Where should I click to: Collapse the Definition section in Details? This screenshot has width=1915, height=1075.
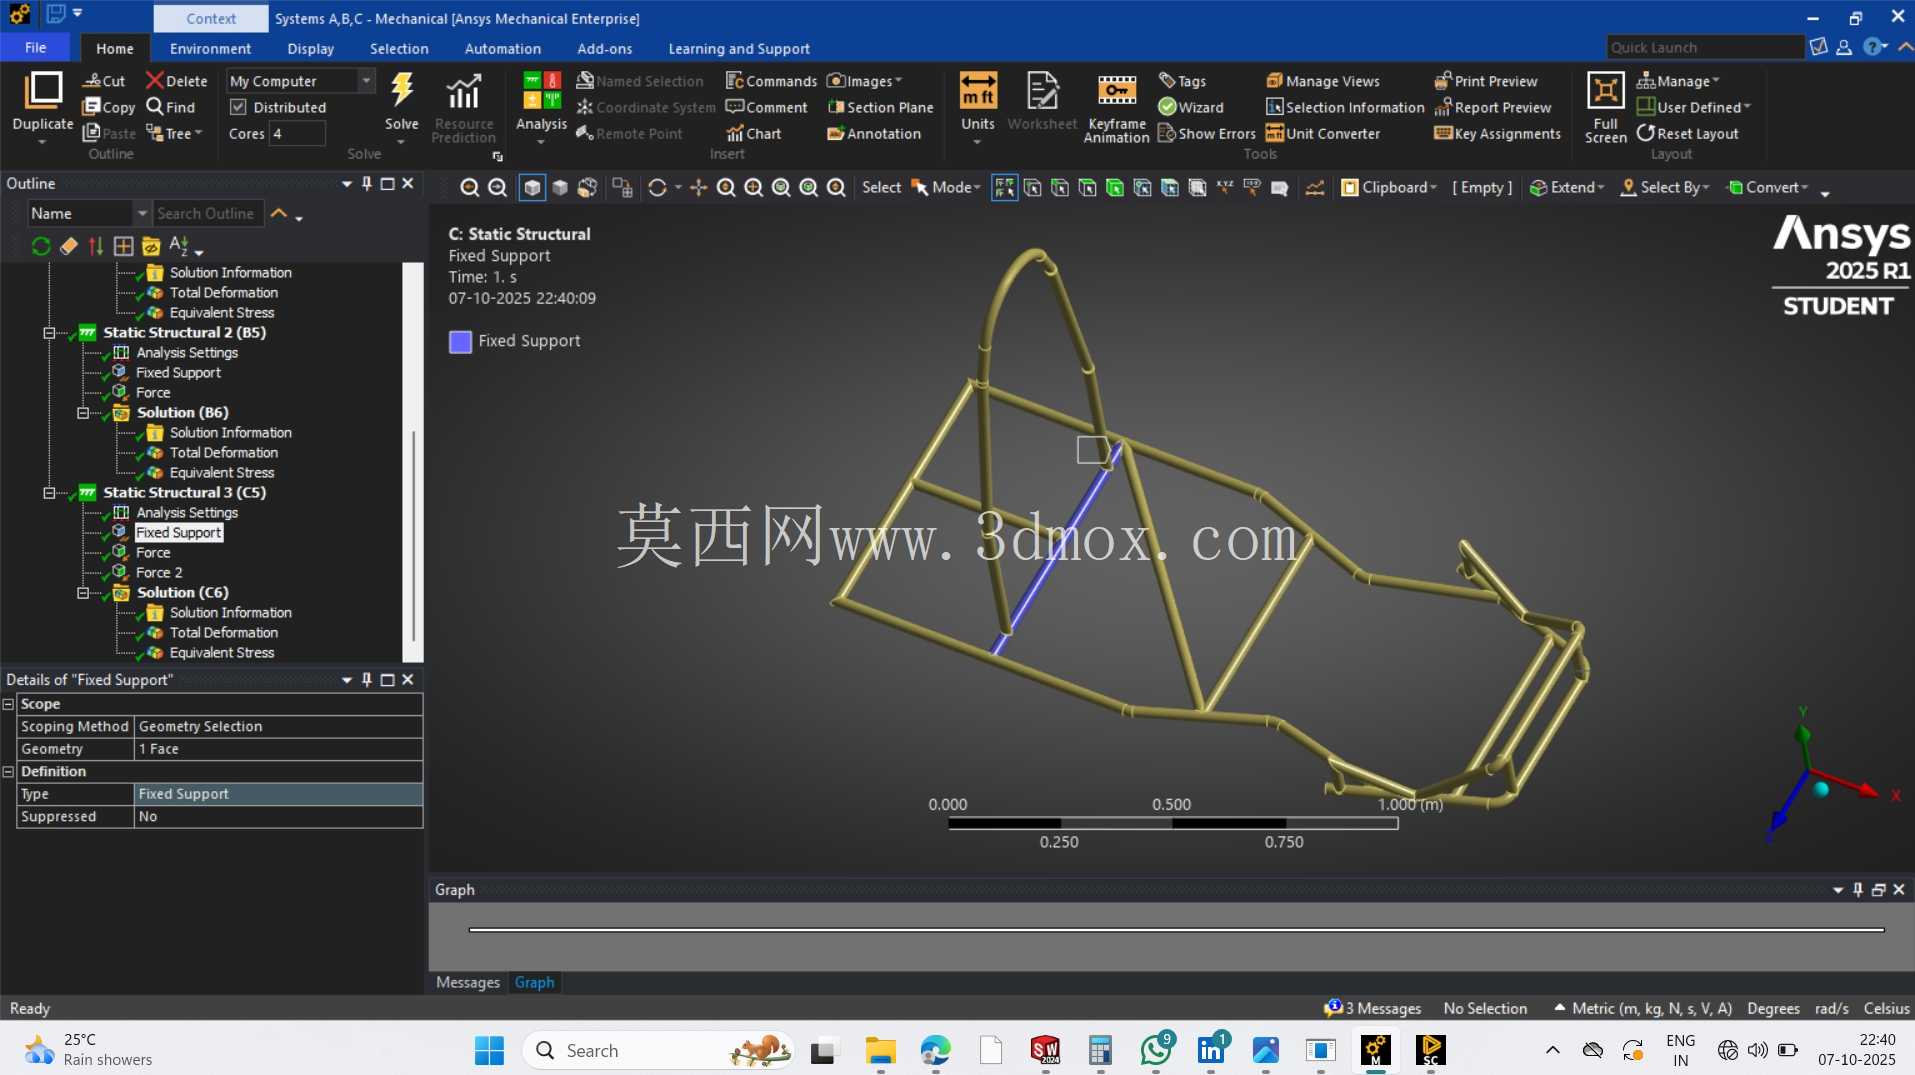tap(8, 771)
